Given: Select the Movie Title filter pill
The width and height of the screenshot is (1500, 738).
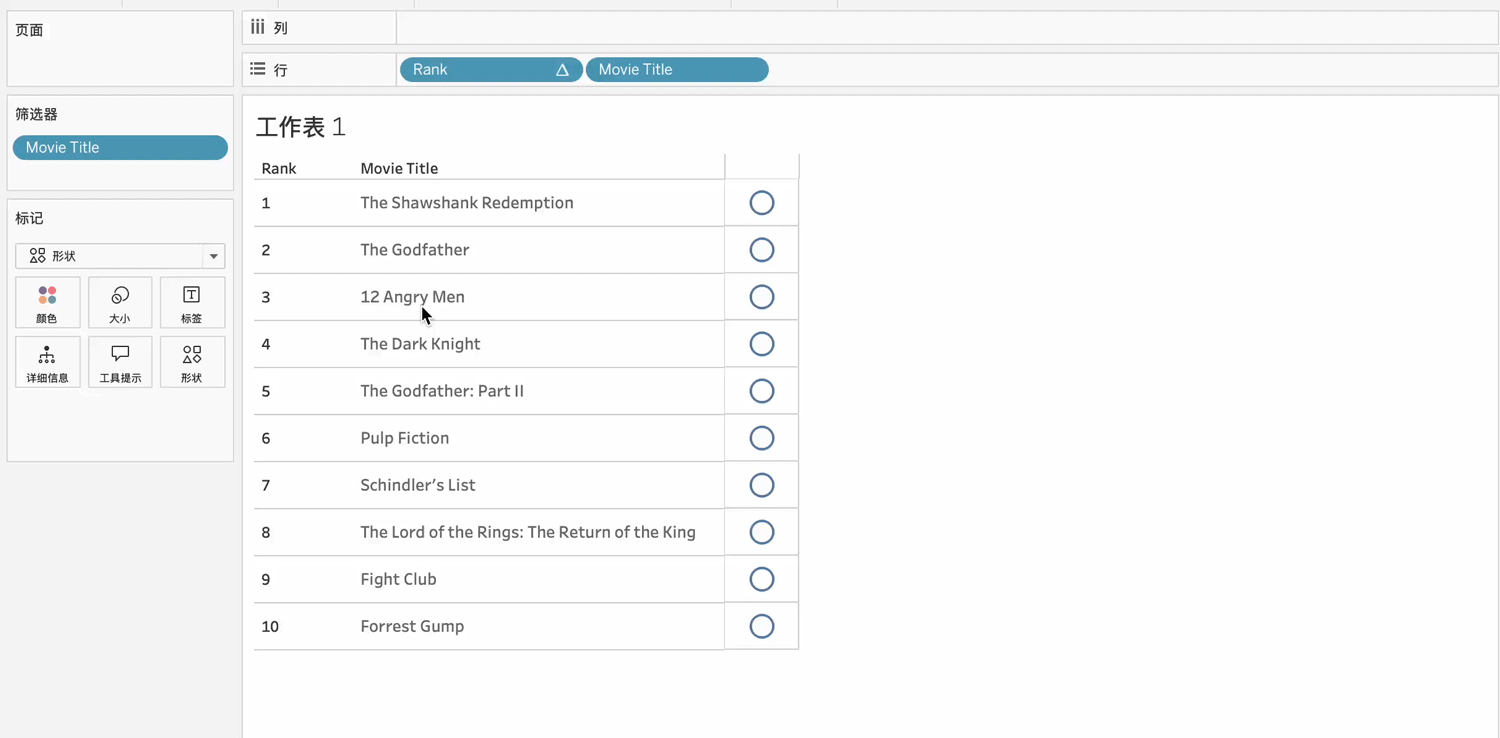Looking at the screenshot, I should pyautogui.click(x=120, y=147).
